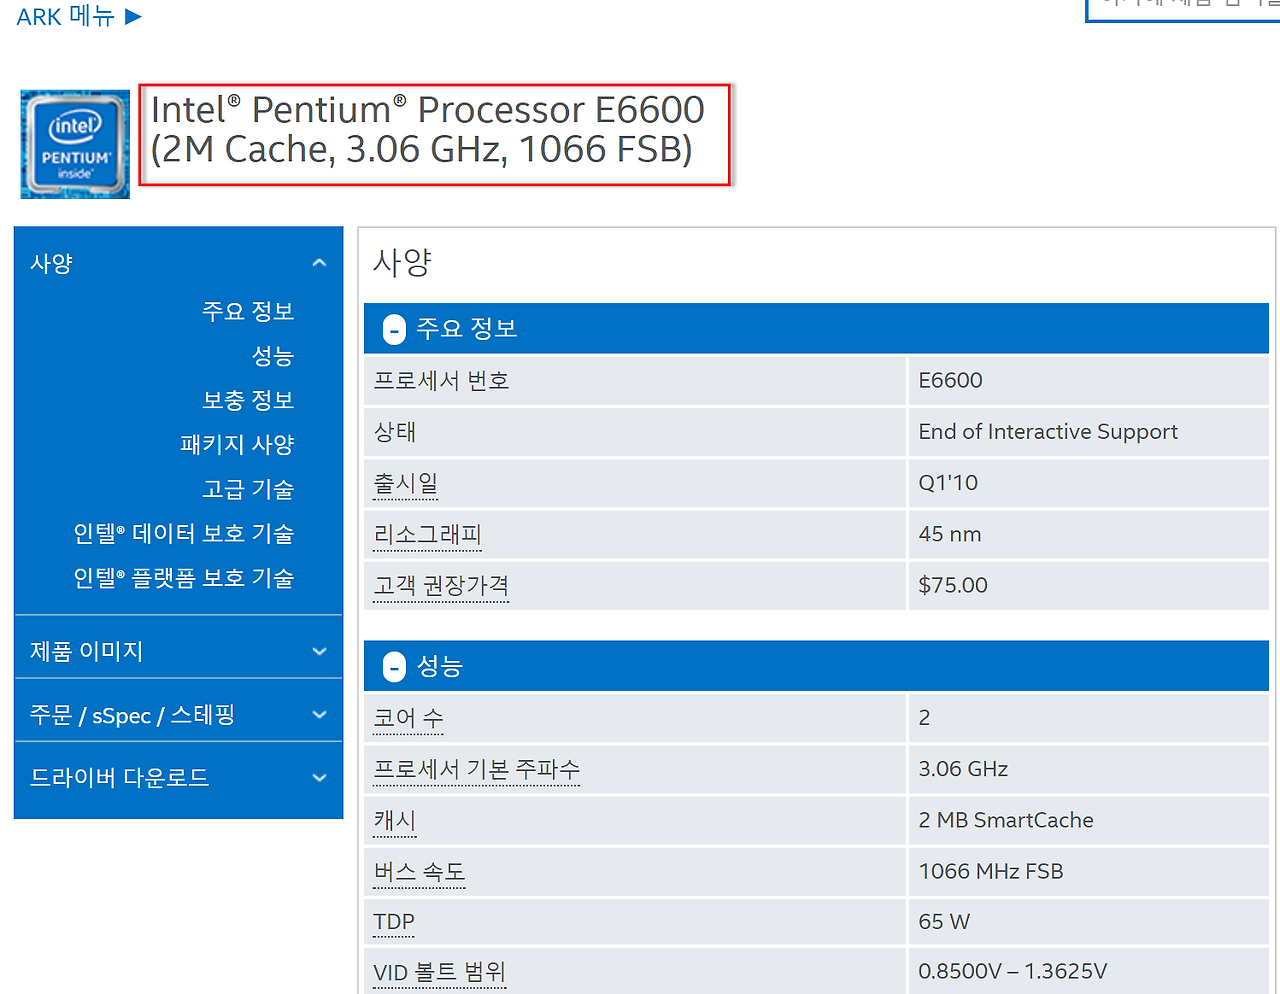Click the 출시일 term link
This screenshot has height=994, width=1280.
tap(405, 483)
